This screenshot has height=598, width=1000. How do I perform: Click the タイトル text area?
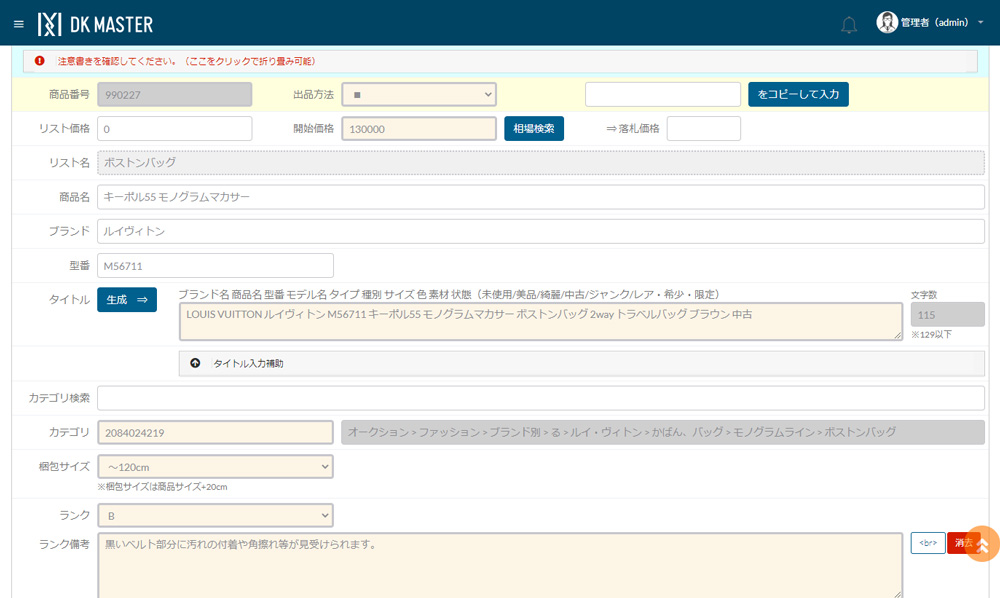(541, 321)
